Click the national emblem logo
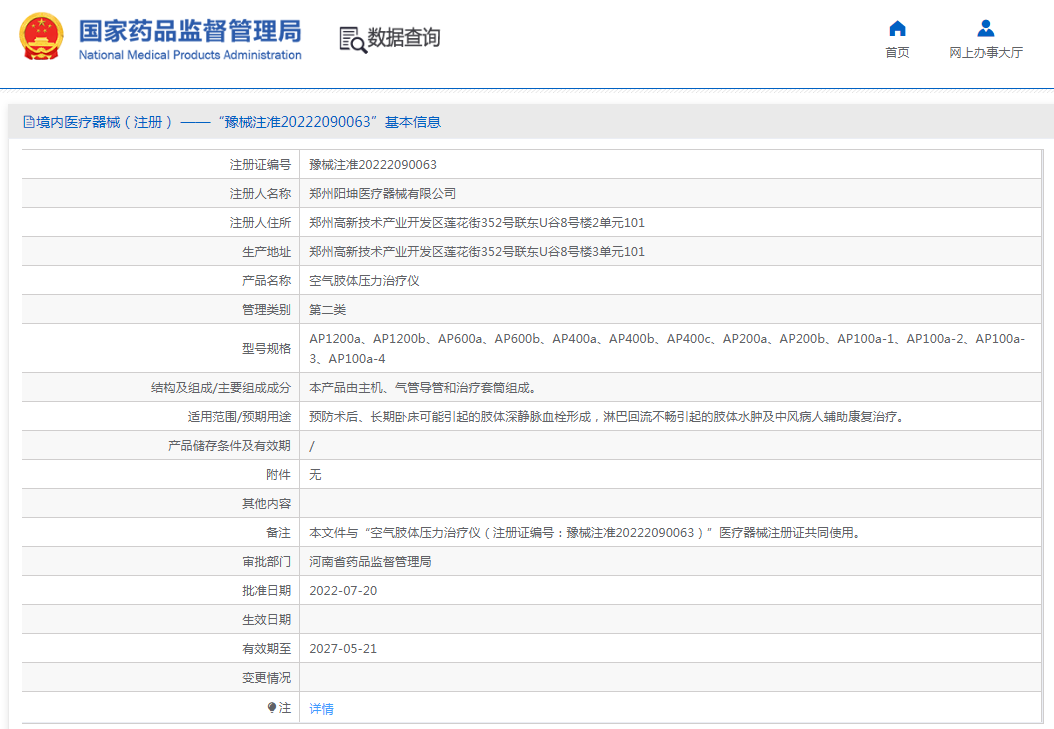Screen dimensions: 1054x729 click(42, 36)
